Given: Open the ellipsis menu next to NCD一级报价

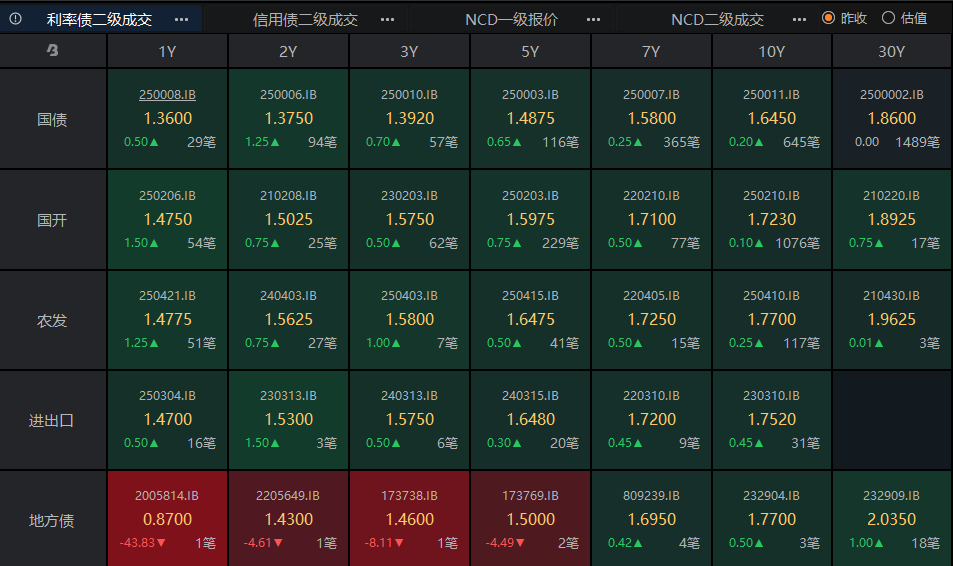Looking at the screenshot, I should [593, 19].
